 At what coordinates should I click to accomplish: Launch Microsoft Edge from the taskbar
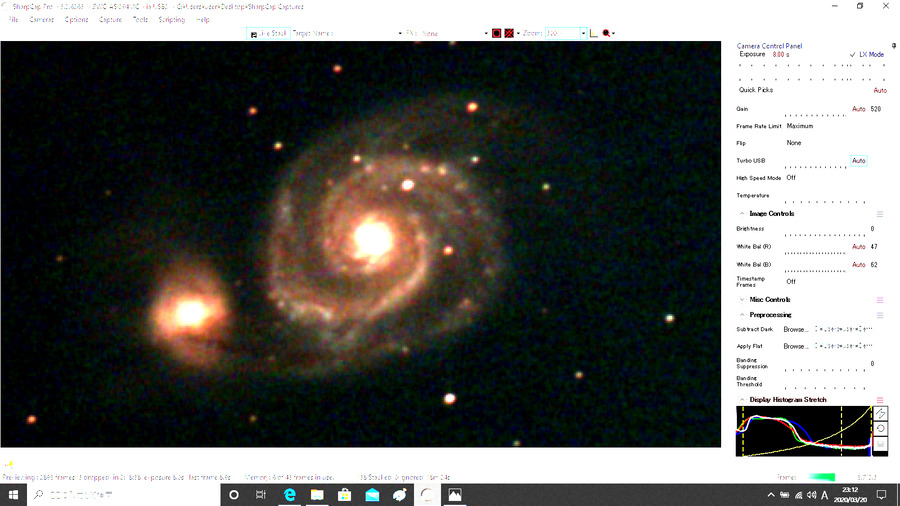289,495
